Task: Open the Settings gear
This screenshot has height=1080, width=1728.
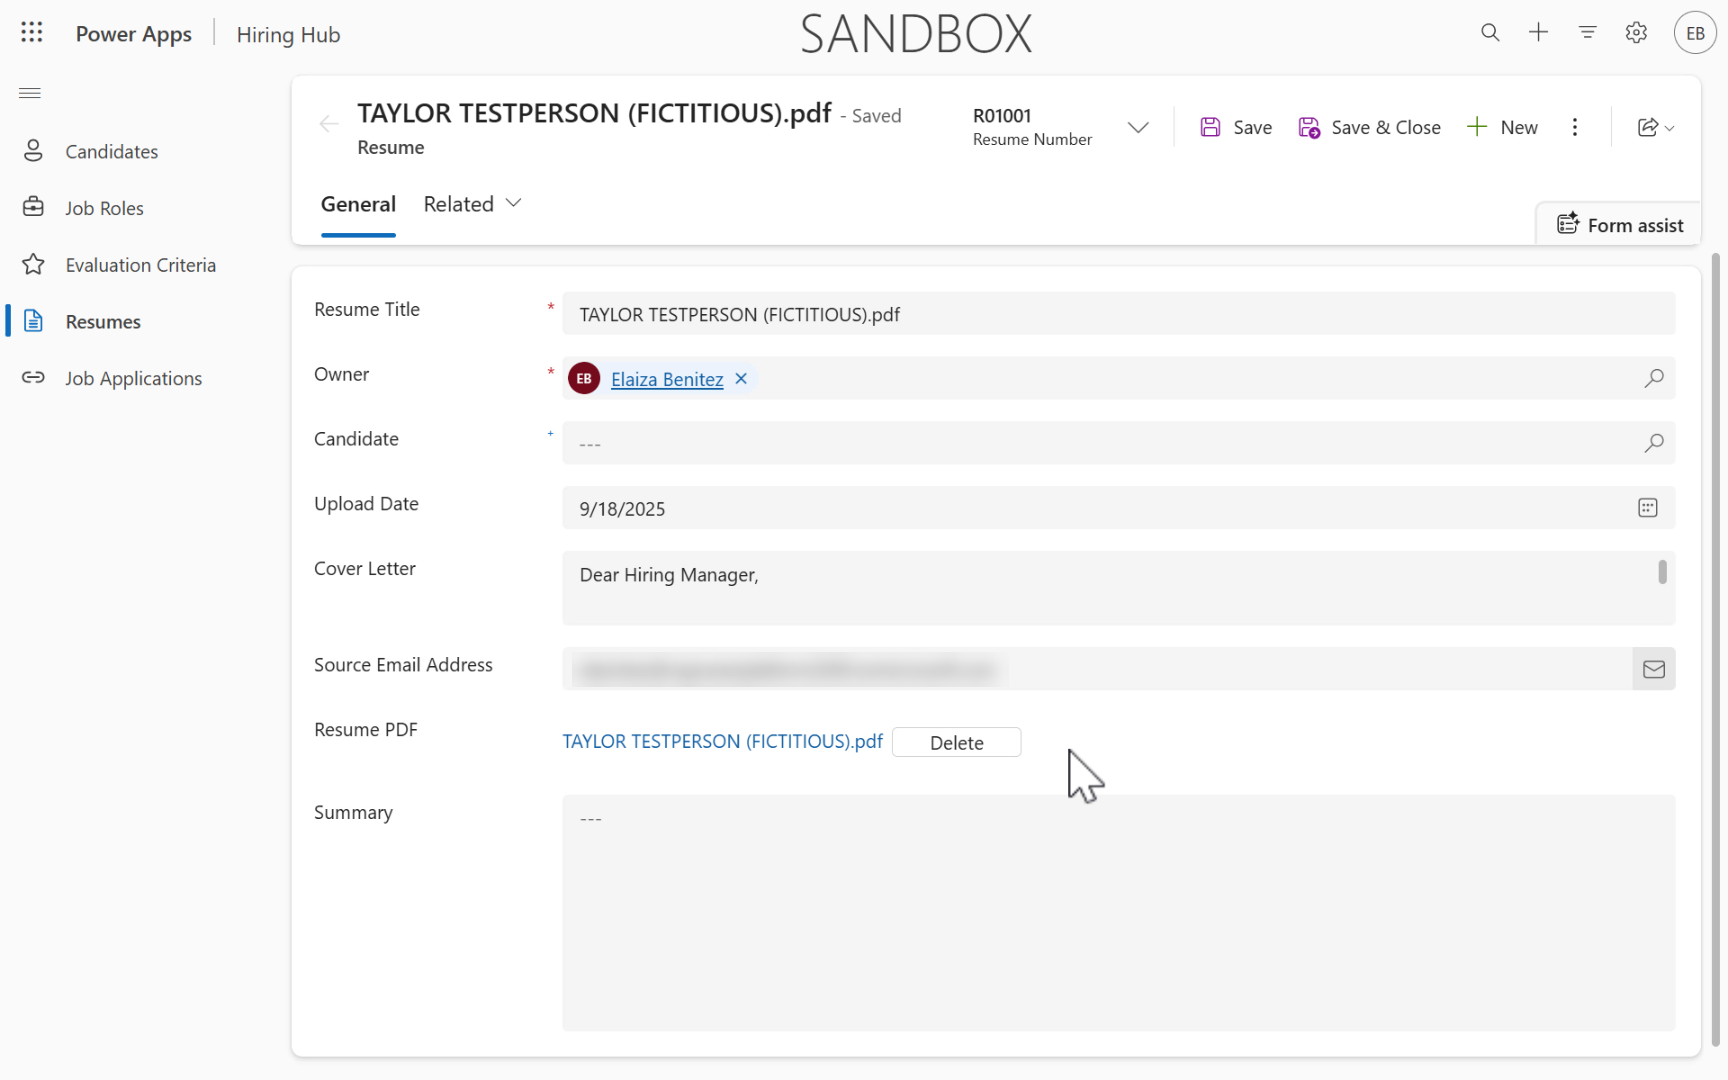Action: (1636, 33)
